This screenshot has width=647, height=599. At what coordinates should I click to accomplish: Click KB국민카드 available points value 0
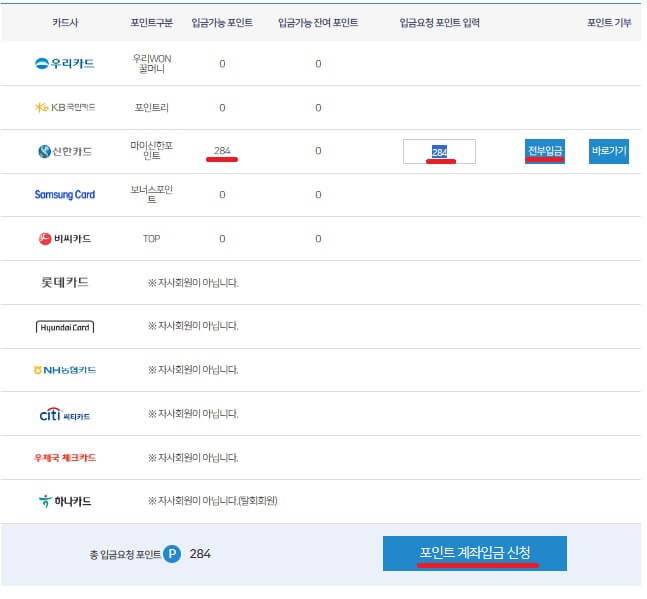coord(222,108)
